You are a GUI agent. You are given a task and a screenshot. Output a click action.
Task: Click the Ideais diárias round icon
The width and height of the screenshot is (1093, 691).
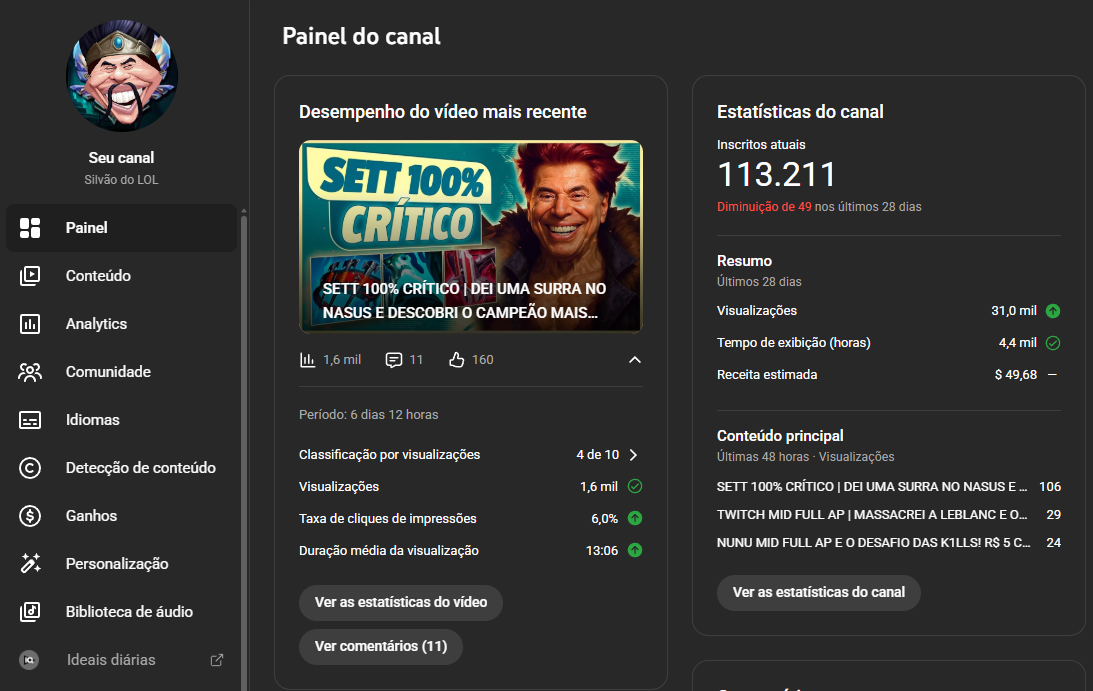click(x=29, y=660)
